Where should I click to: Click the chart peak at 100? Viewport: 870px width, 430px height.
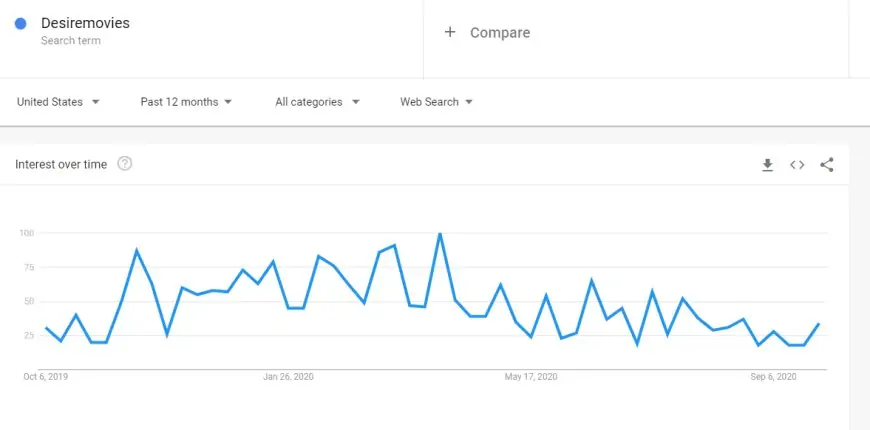click(x=440, y=234)
